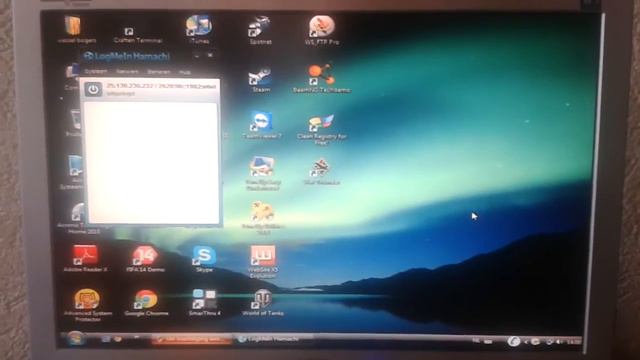Select the Google Chrome desktop shortcut
The width and height of the screenshot is (640, 360).
(x=146, y=303)
